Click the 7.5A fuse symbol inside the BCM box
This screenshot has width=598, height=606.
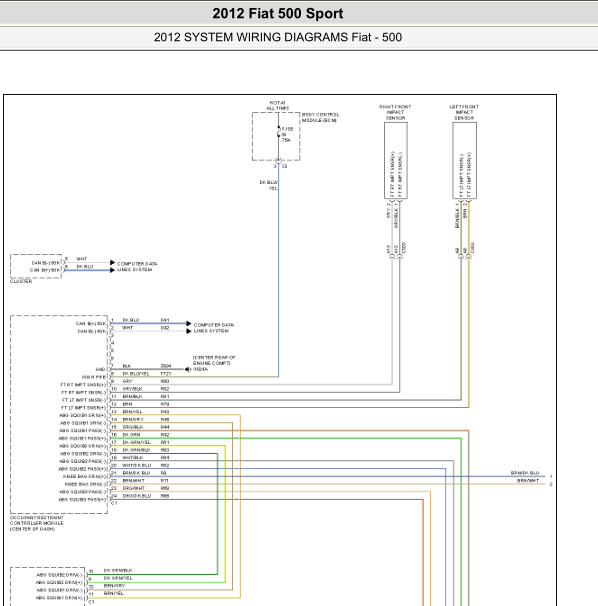click(279, 134)
